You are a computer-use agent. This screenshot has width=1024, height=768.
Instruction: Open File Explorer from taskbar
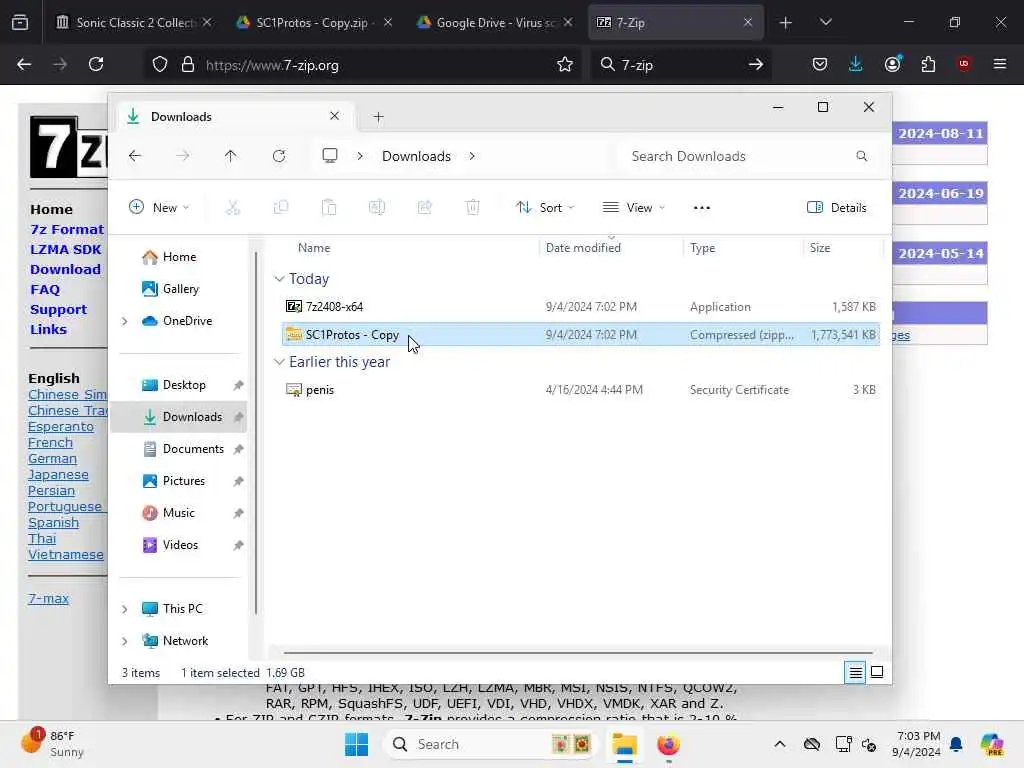pyautogui.click(x=624, y=744)
